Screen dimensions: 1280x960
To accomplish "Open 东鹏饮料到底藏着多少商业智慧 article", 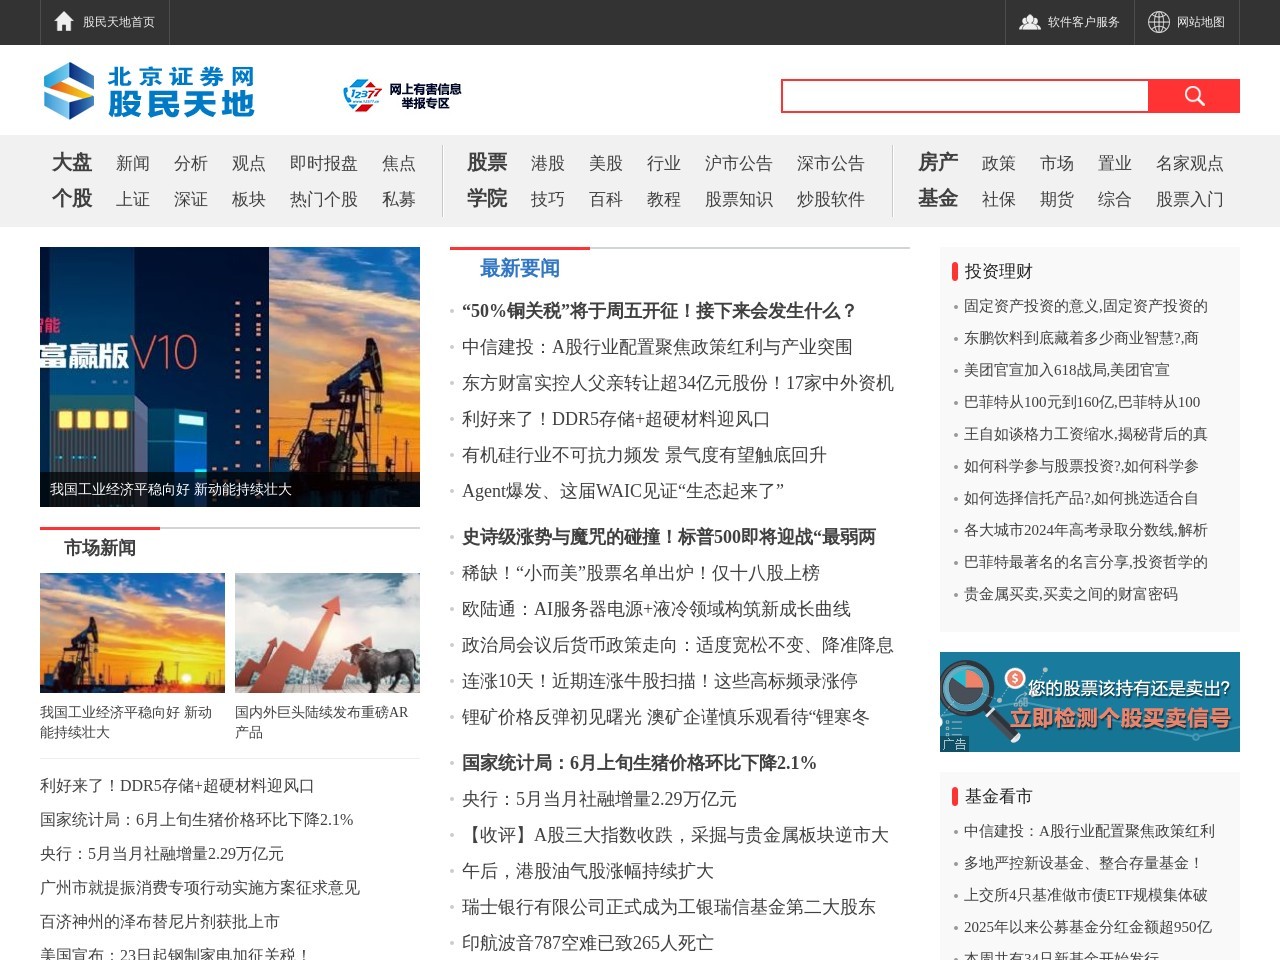I will 1081,338.
